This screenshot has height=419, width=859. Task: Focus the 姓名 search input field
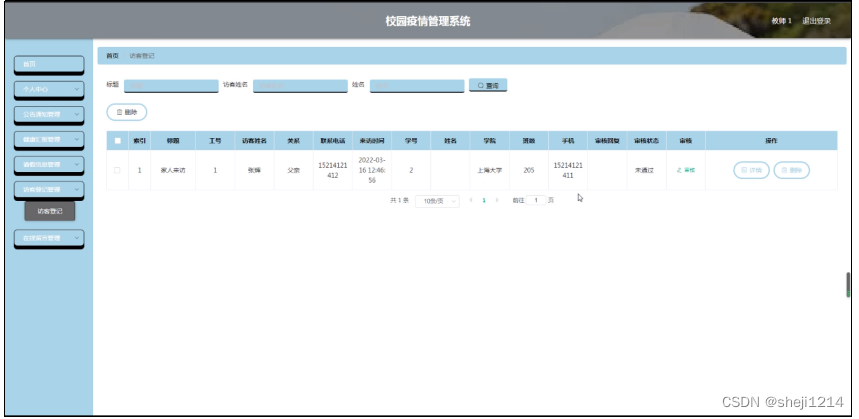coord(417,85)
